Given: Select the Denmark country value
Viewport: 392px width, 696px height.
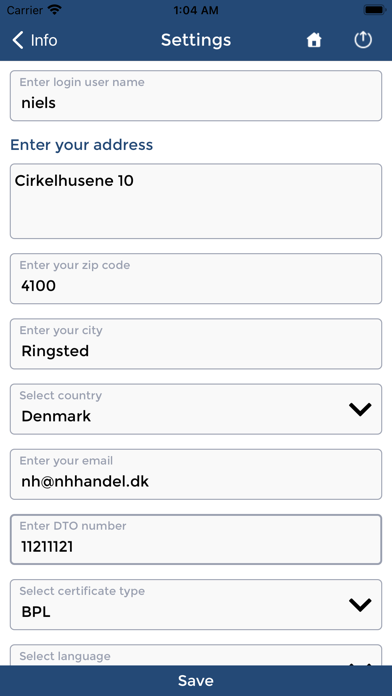Looking at the screenshot, I should click(56, 416).
